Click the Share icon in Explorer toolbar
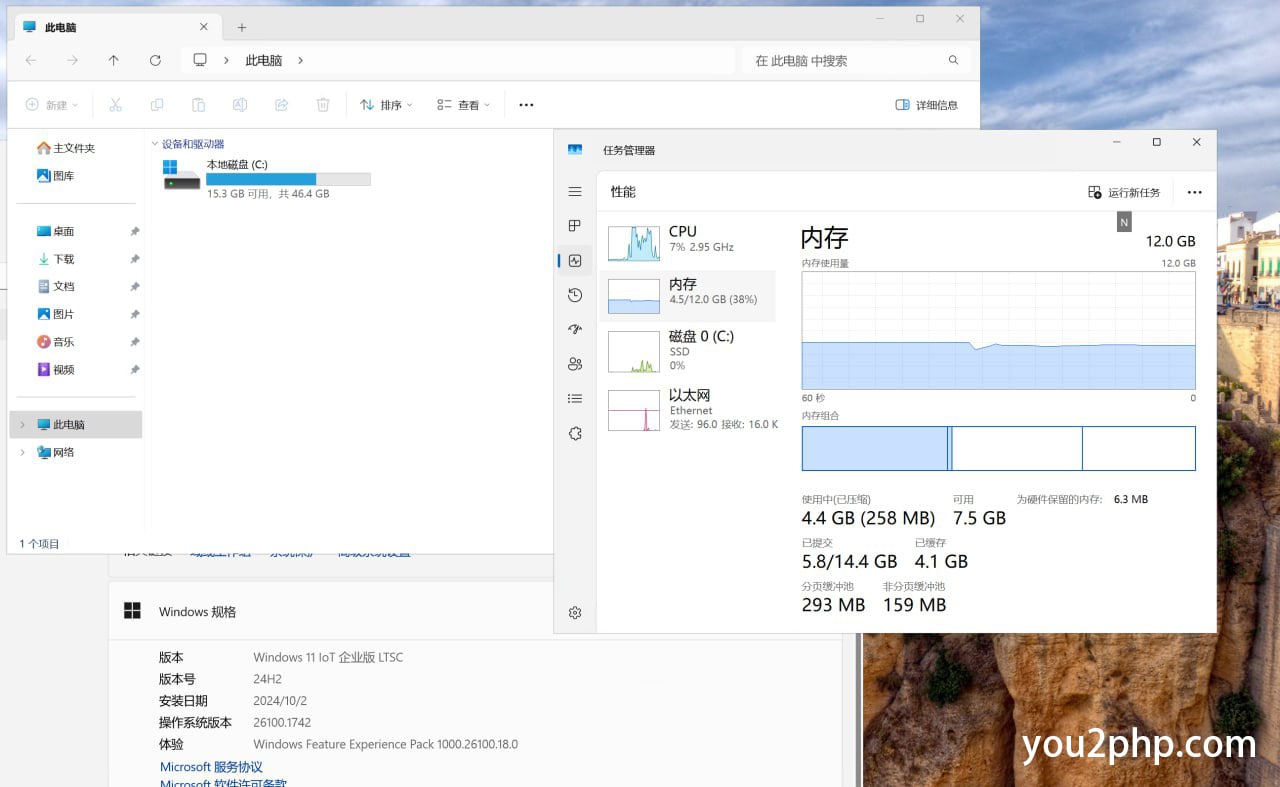Viewport: 1280px width, 787px height. (281, 105)
